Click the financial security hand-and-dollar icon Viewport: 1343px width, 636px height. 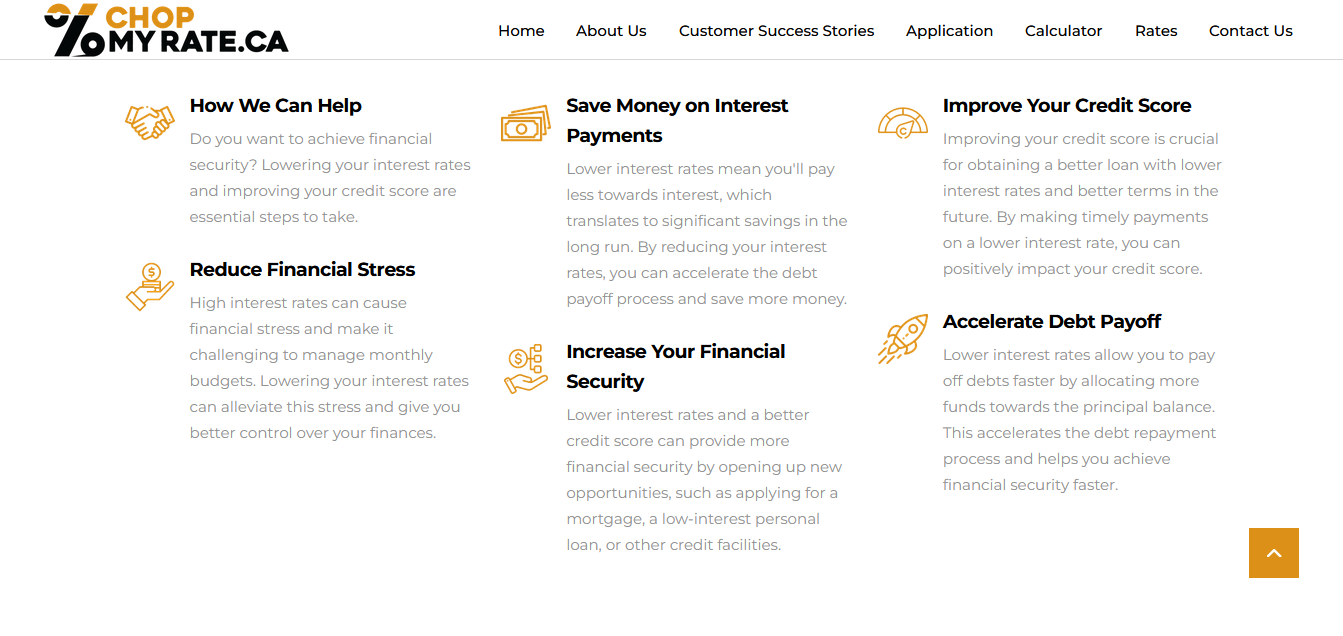(526, 368)
